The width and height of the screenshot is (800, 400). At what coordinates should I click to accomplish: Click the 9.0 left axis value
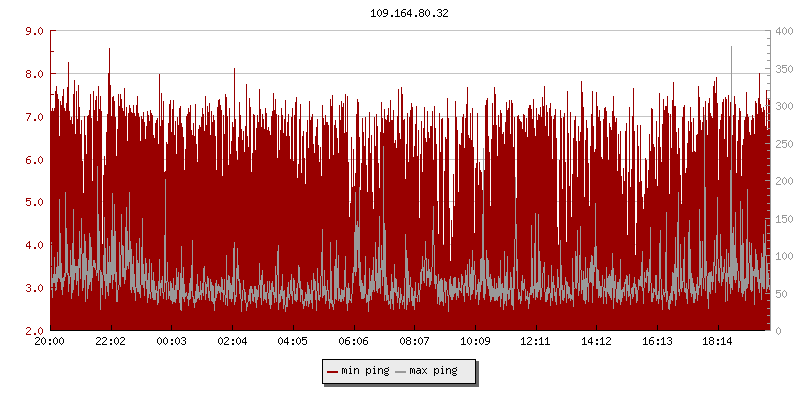[x=33, y=31]
